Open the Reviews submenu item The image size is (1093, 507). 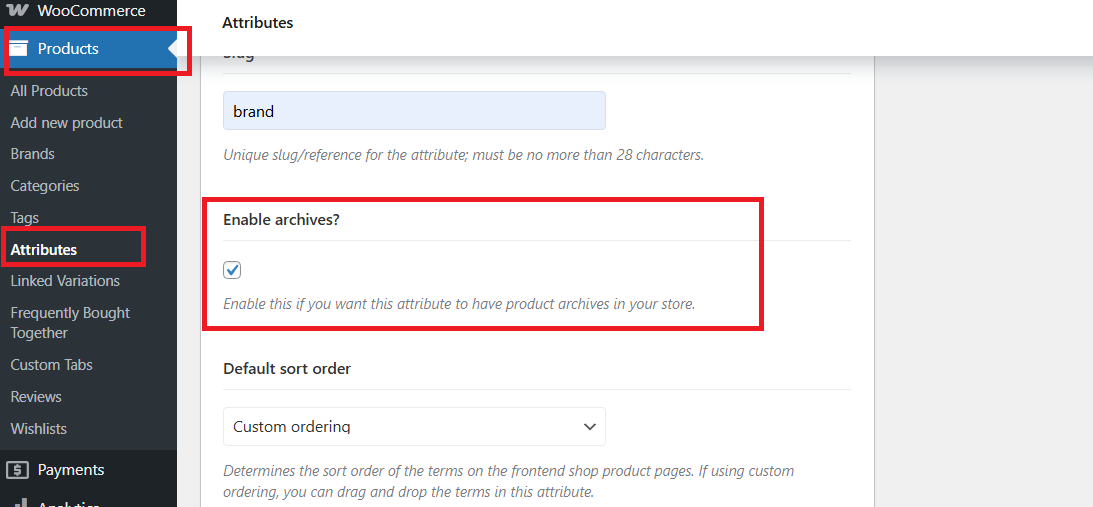tap(36, 397)
